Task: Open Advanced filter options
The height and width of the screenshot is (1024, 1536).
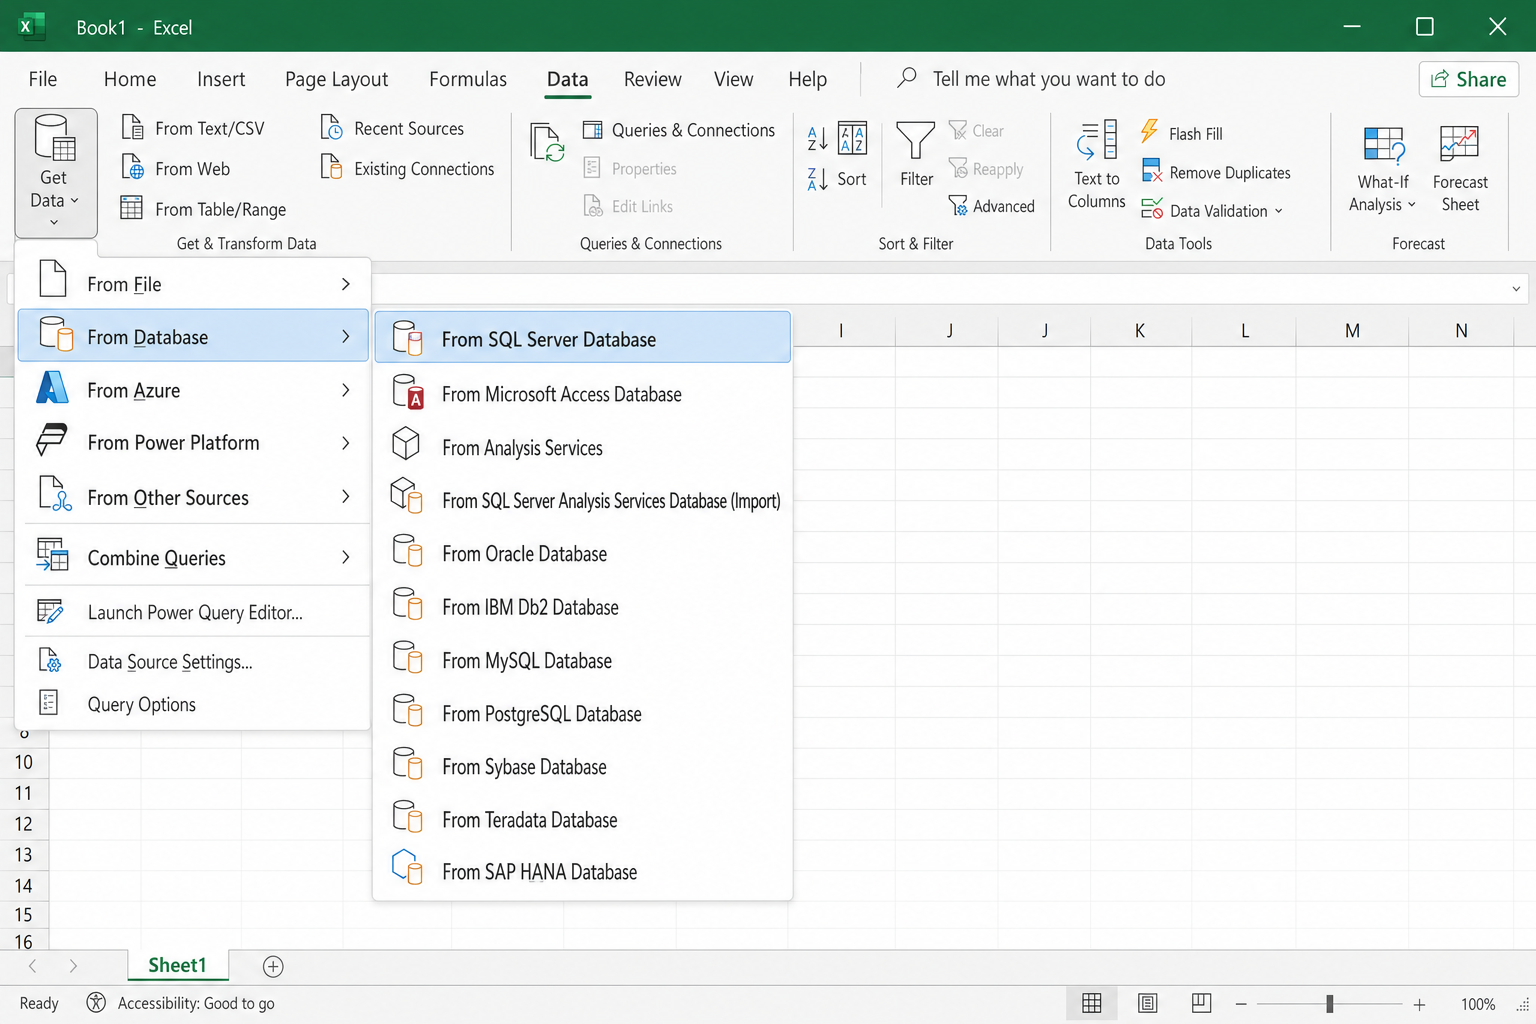Action: click(x=991, y=206)
